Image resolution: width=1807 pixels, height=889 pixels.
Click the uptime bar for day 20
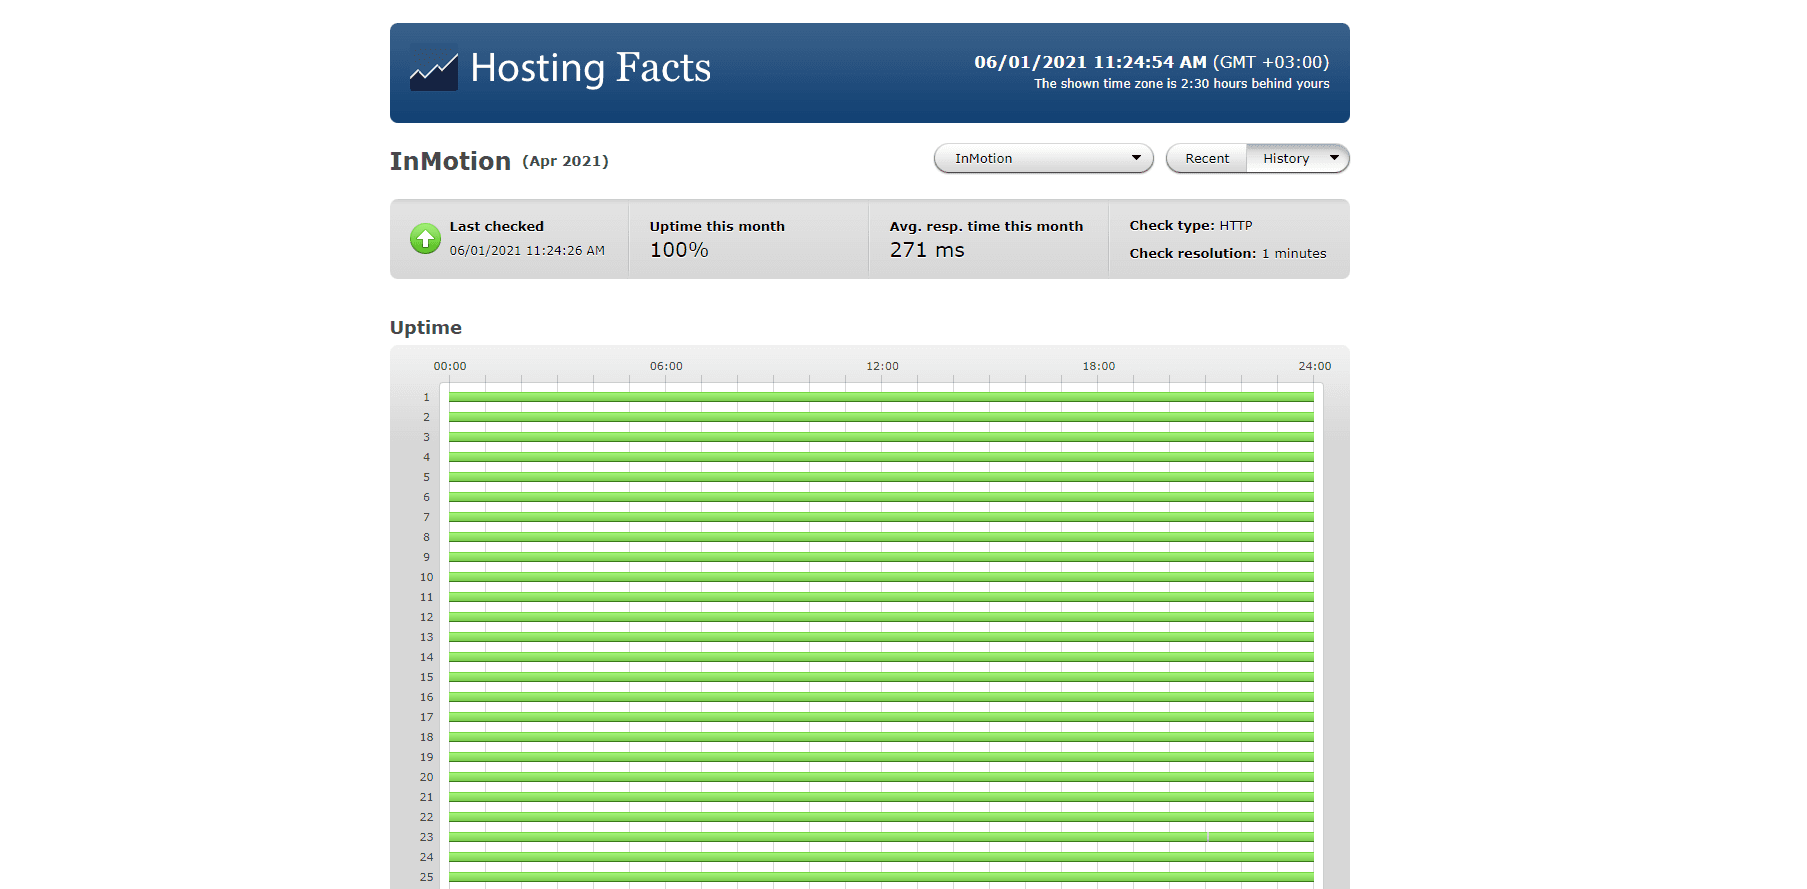point(881,777)
